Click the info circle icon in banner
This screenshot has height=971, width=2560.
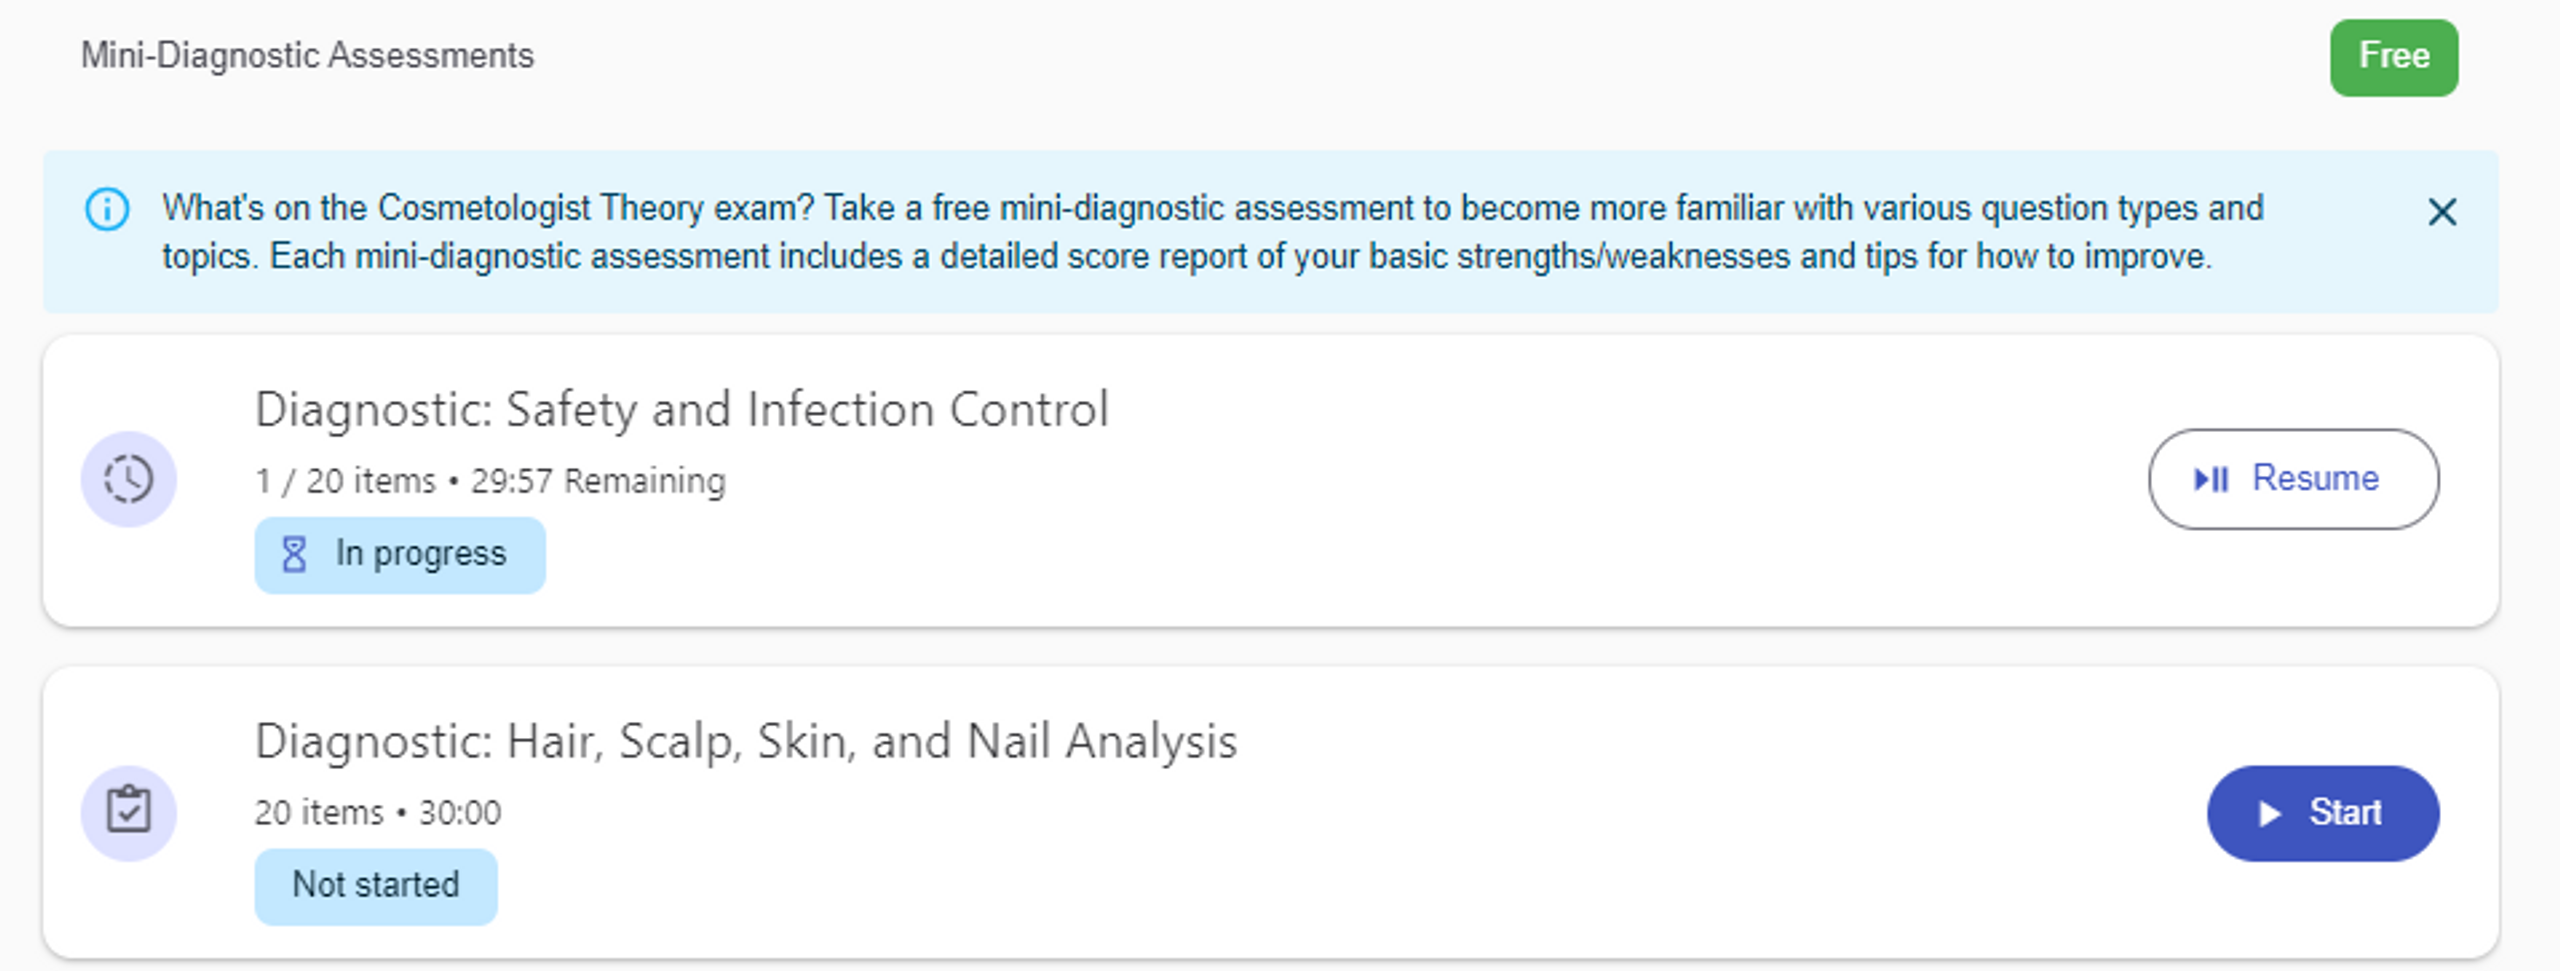pos(107,210)
